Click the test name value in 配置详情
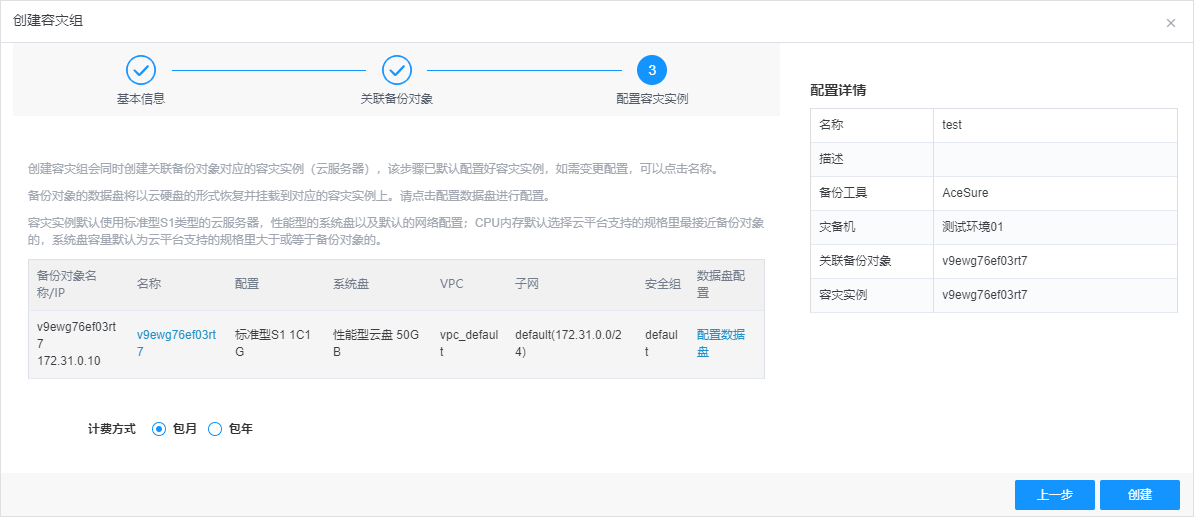This screenshot has width=1194, height=517. [952, 125]
